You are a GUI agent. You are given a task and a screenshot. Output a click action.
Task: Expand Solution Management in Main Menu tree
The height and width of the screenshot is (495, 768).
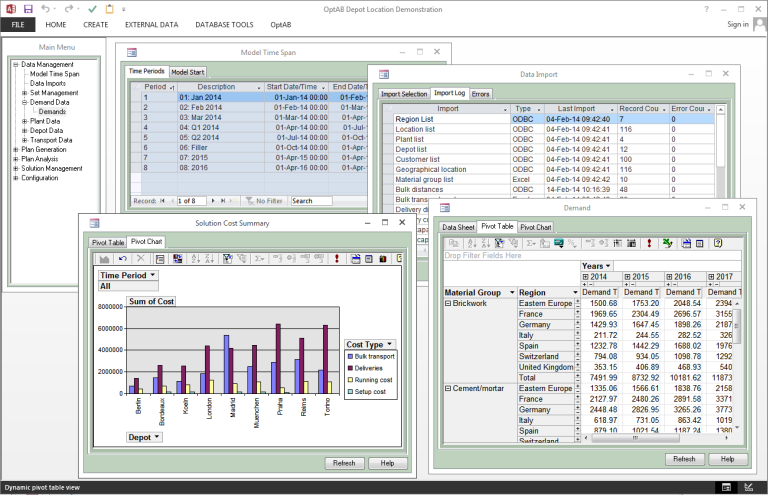[x=16, y=168]
